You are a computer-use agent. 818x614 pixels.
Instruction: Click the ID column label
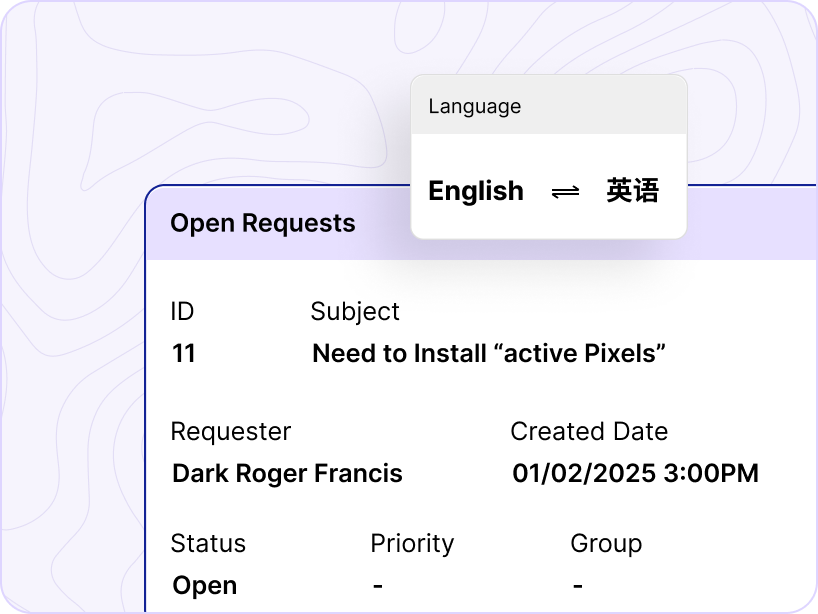coord(182,312)
